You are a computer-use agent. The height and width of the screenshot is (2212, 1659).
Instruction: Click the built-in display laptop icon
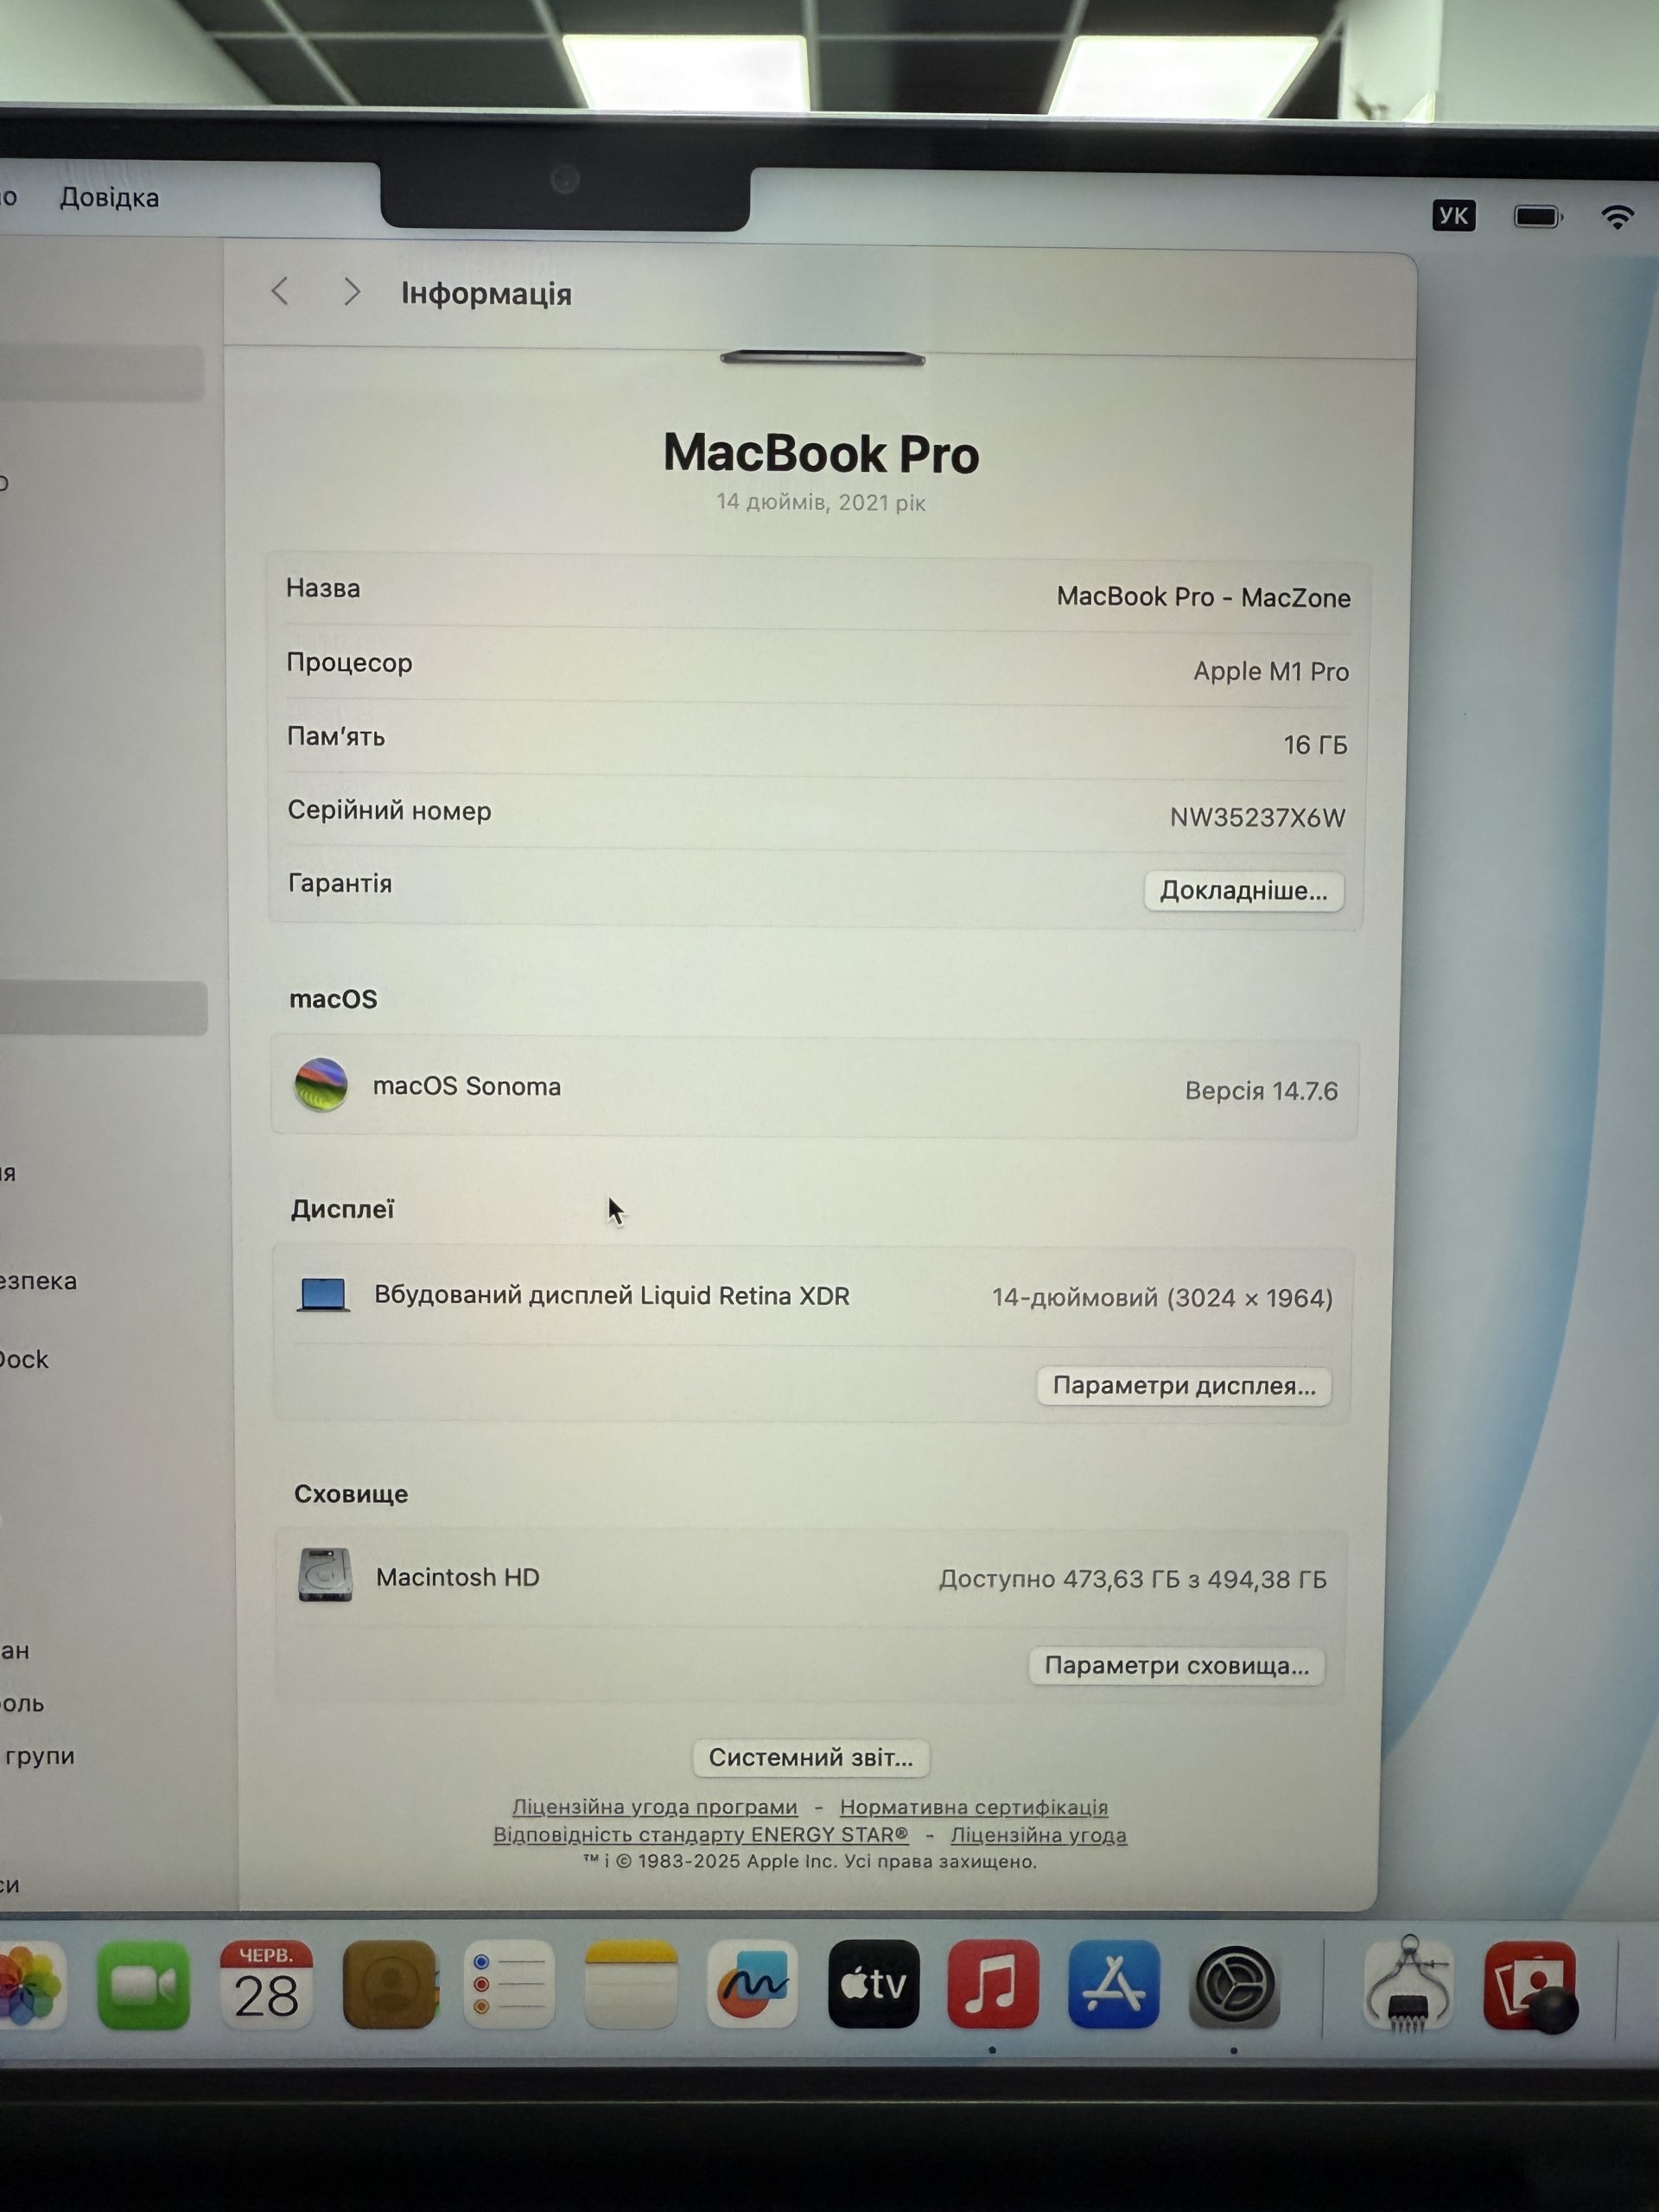323,1295
